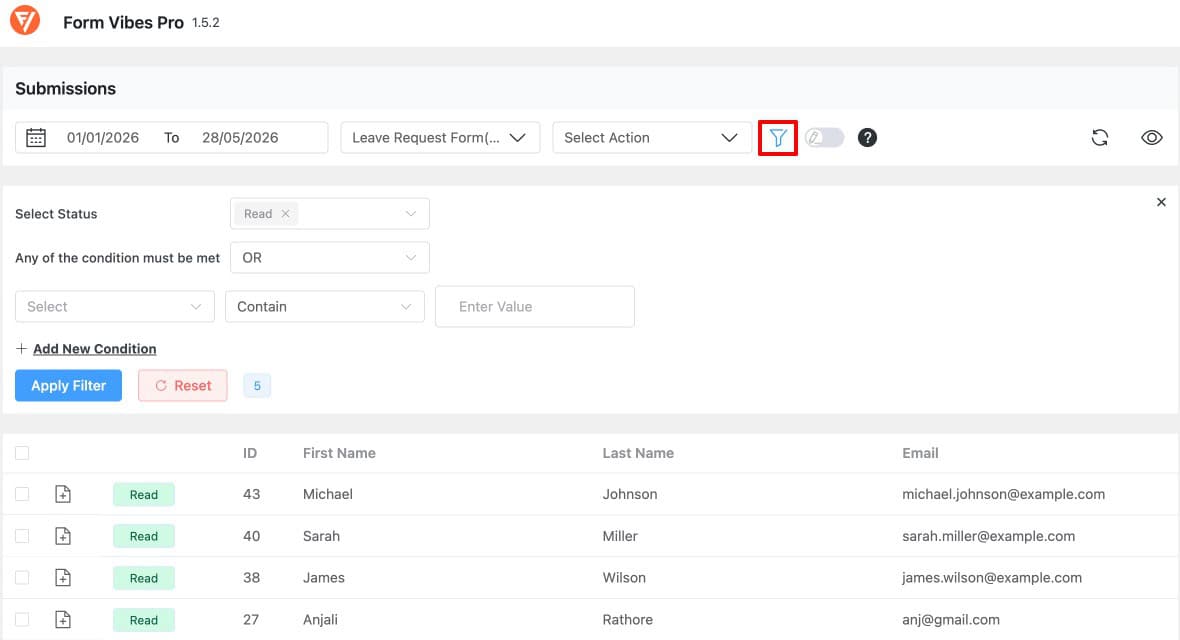Toggle the edit mode switch
The image size is (1180, 640).
point(824,138)
